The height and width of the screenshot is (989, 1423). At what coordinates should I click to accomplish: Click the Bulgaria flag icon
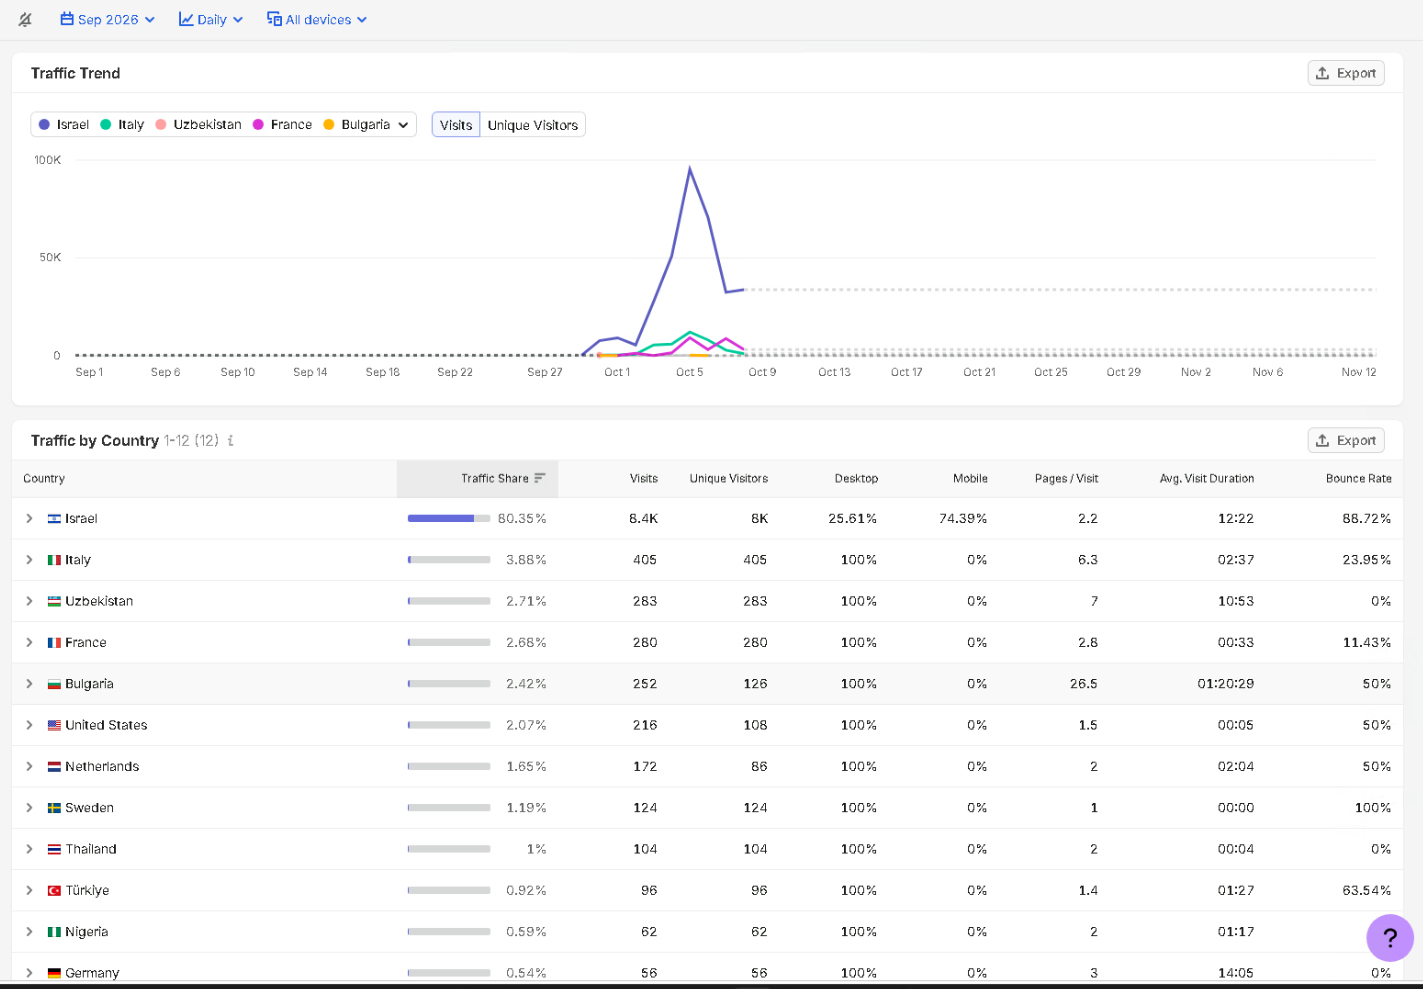[54, 683]
